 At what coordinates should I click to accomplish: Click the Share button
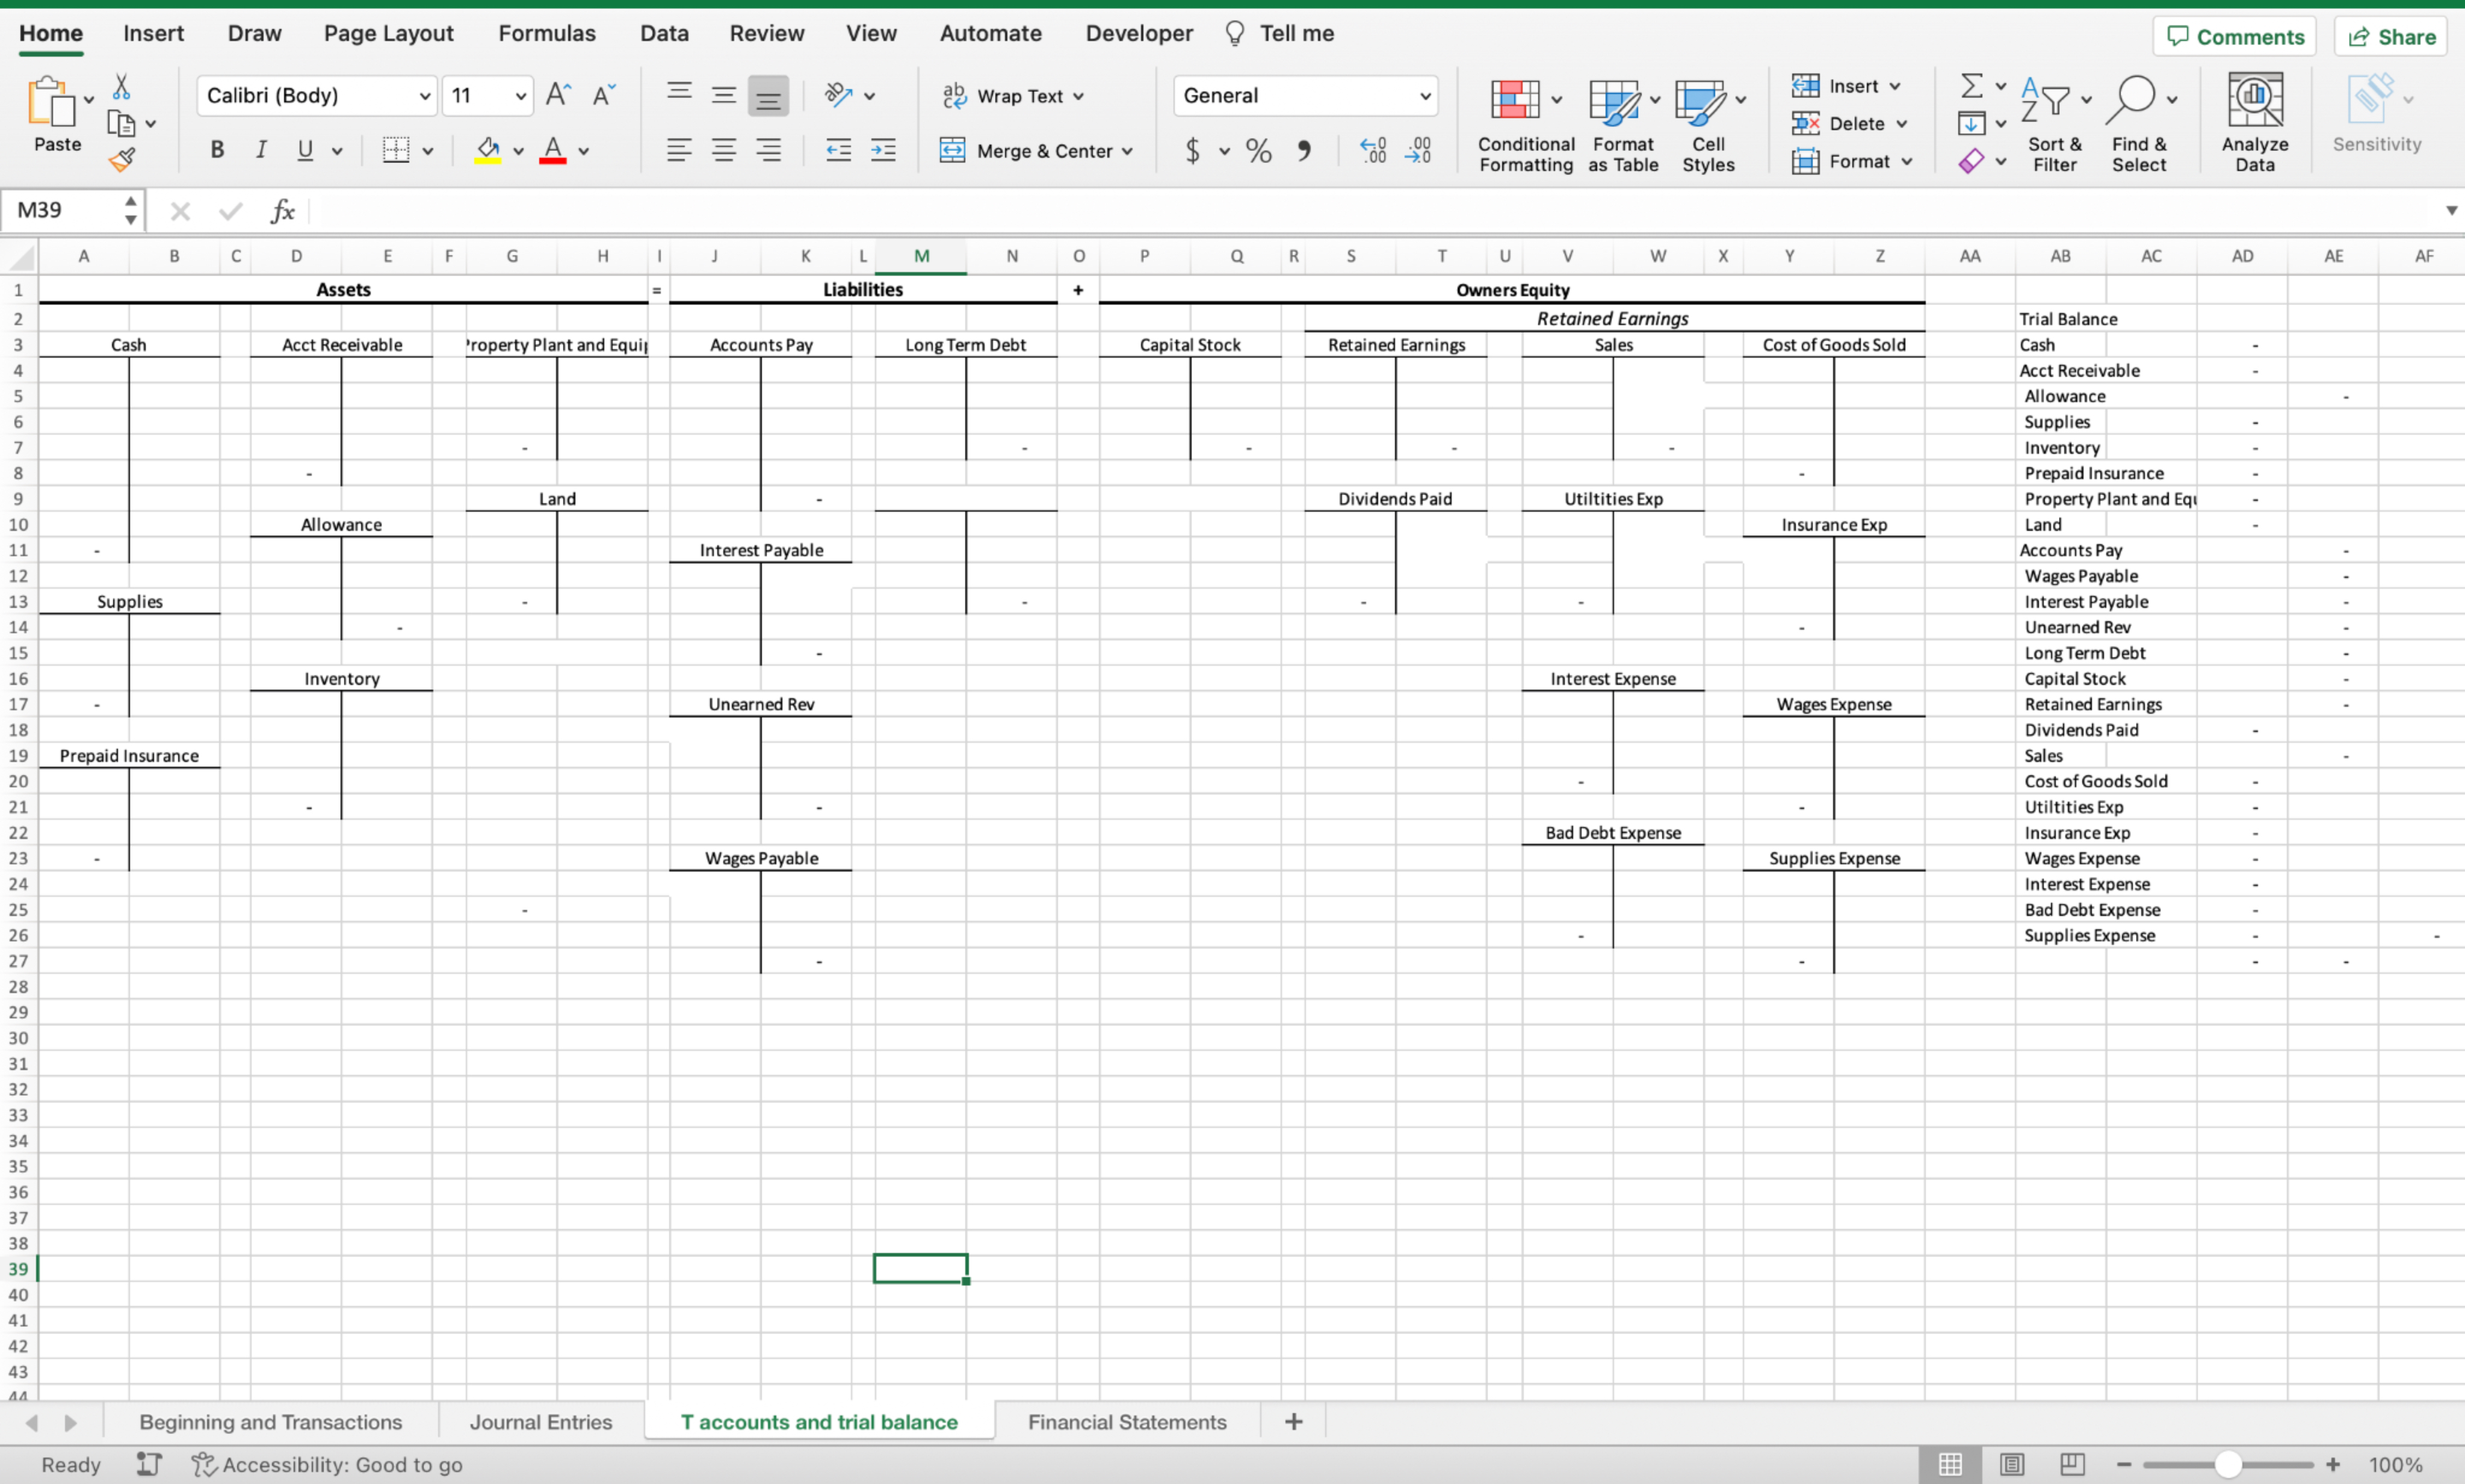[2391, 36]
